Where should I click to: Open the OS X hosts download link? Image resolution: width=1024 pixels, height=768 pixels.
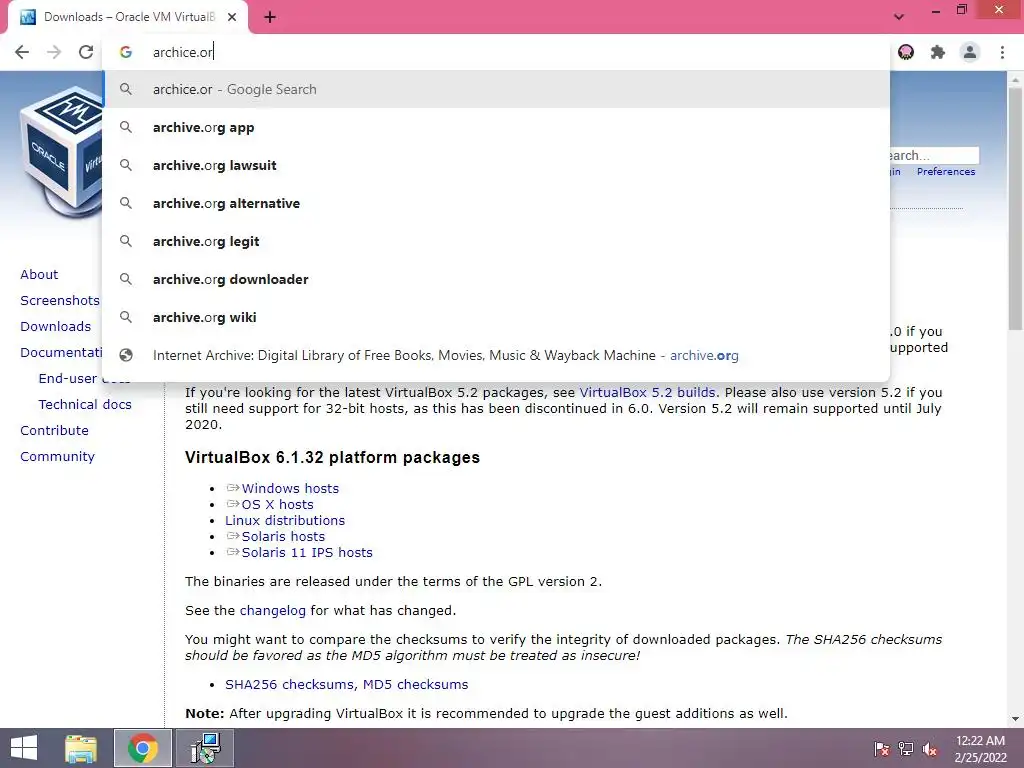click(x=278, y=504)
